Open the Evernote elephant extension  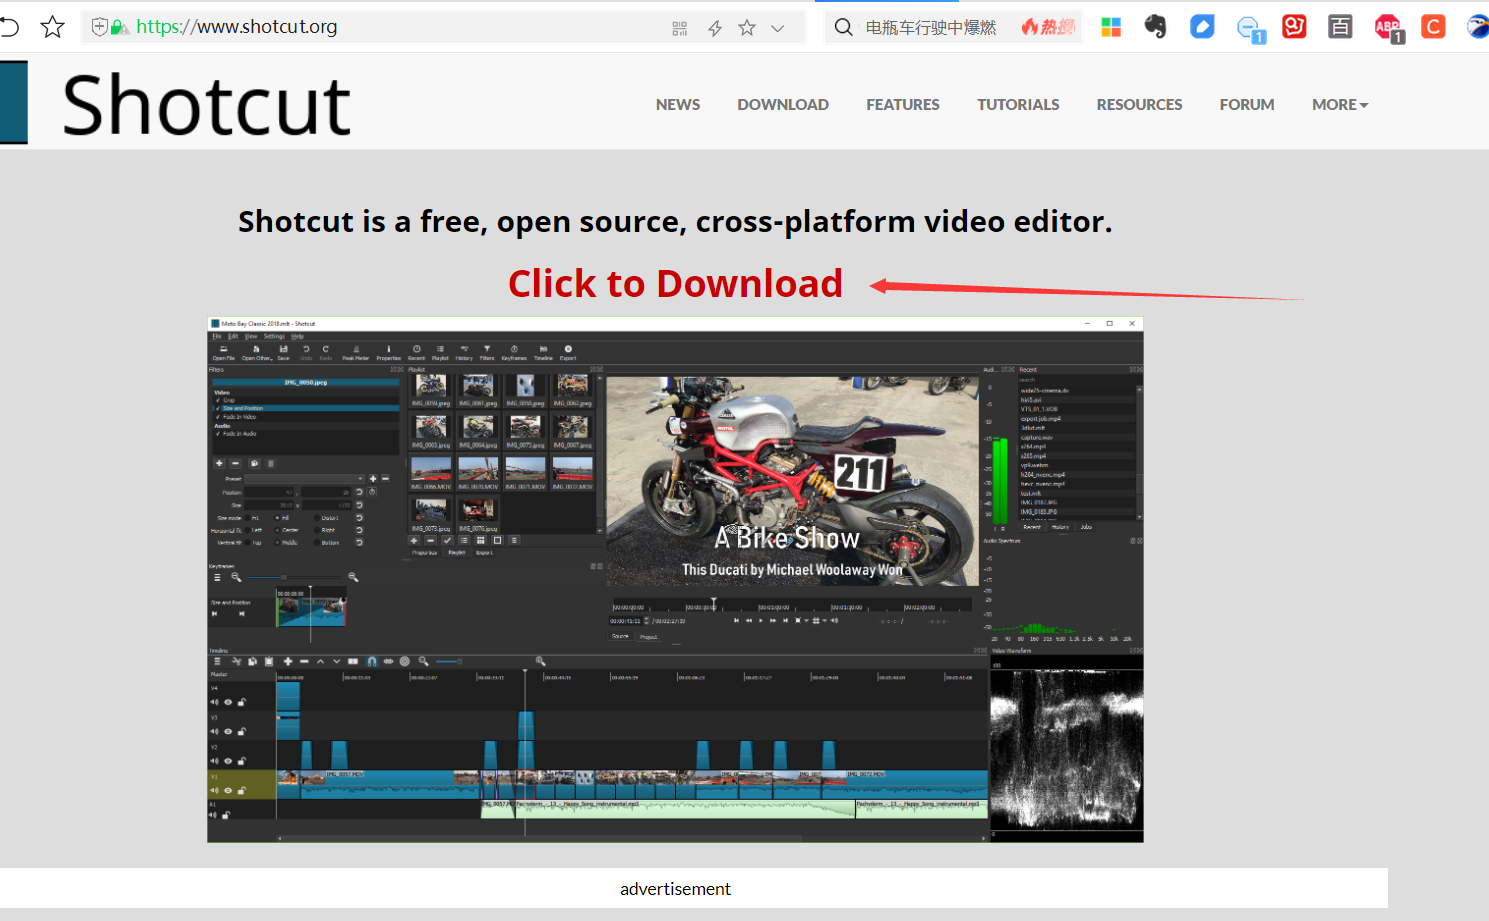(1156, 27)
